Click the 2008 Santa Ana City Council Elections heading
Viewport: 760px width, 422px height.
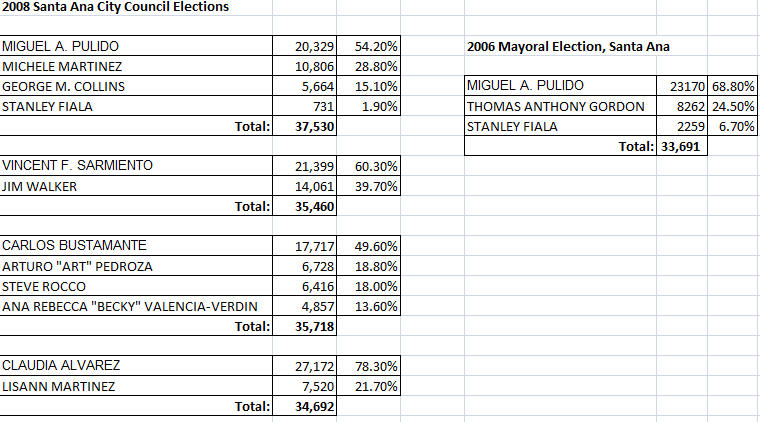click(115, 7)
